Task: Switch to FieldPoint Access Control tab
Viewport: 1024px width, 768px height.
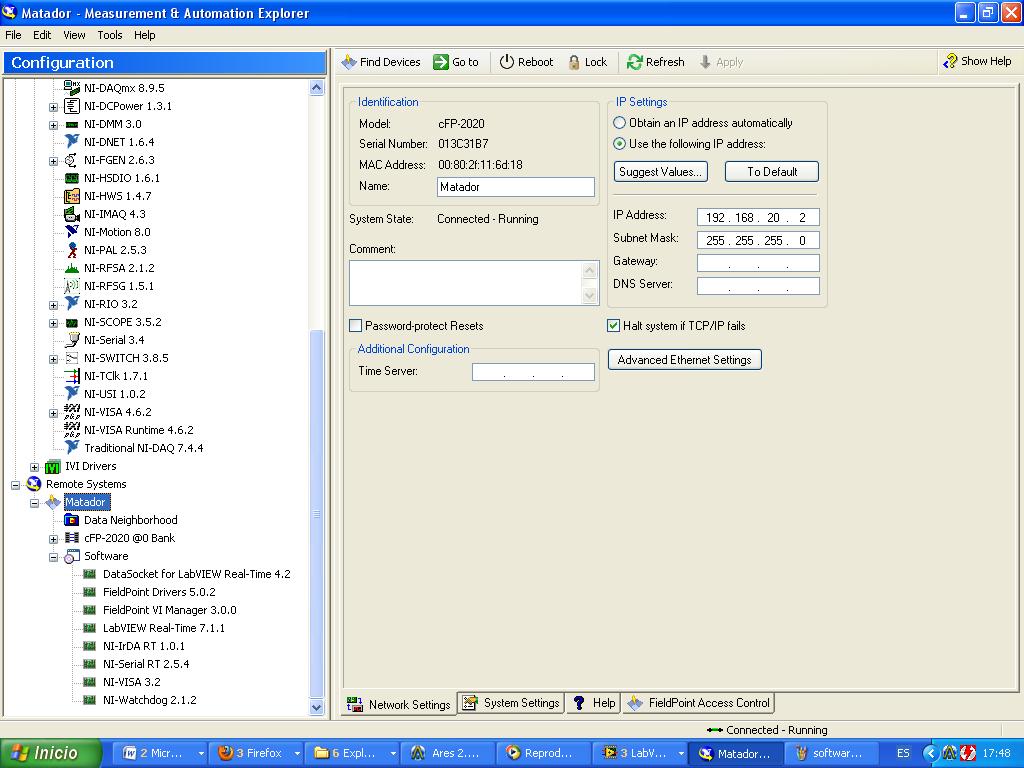Action: [697, 703]
